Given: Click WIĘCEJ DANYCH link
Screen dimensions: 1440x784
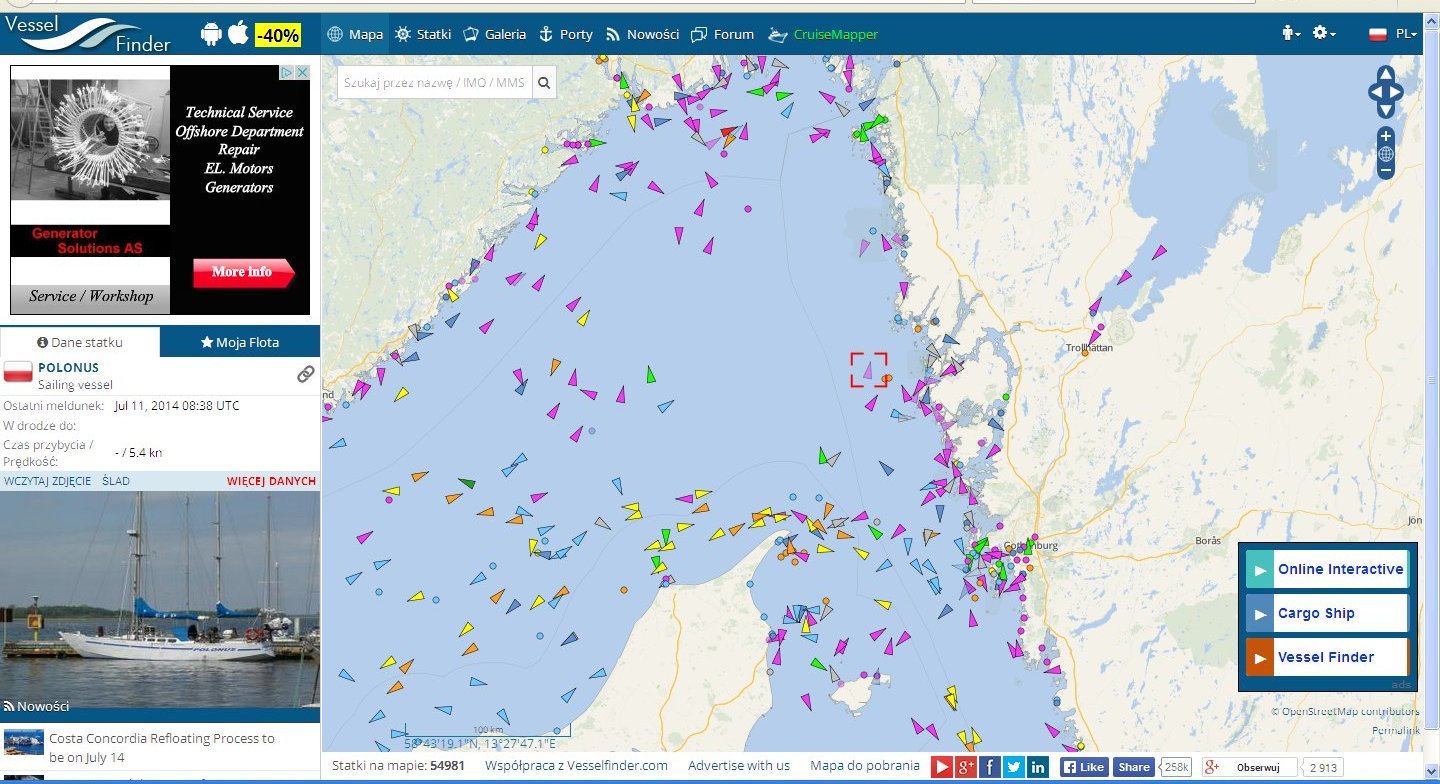Looking at the screenshot, I should pyautogui.click(x=271, y=481).
